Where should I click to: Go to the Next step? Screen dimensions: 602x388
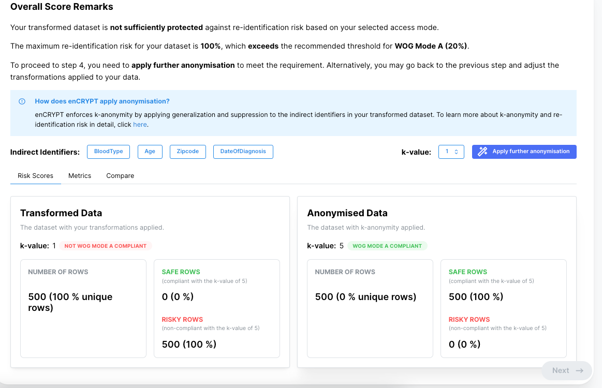567,371
